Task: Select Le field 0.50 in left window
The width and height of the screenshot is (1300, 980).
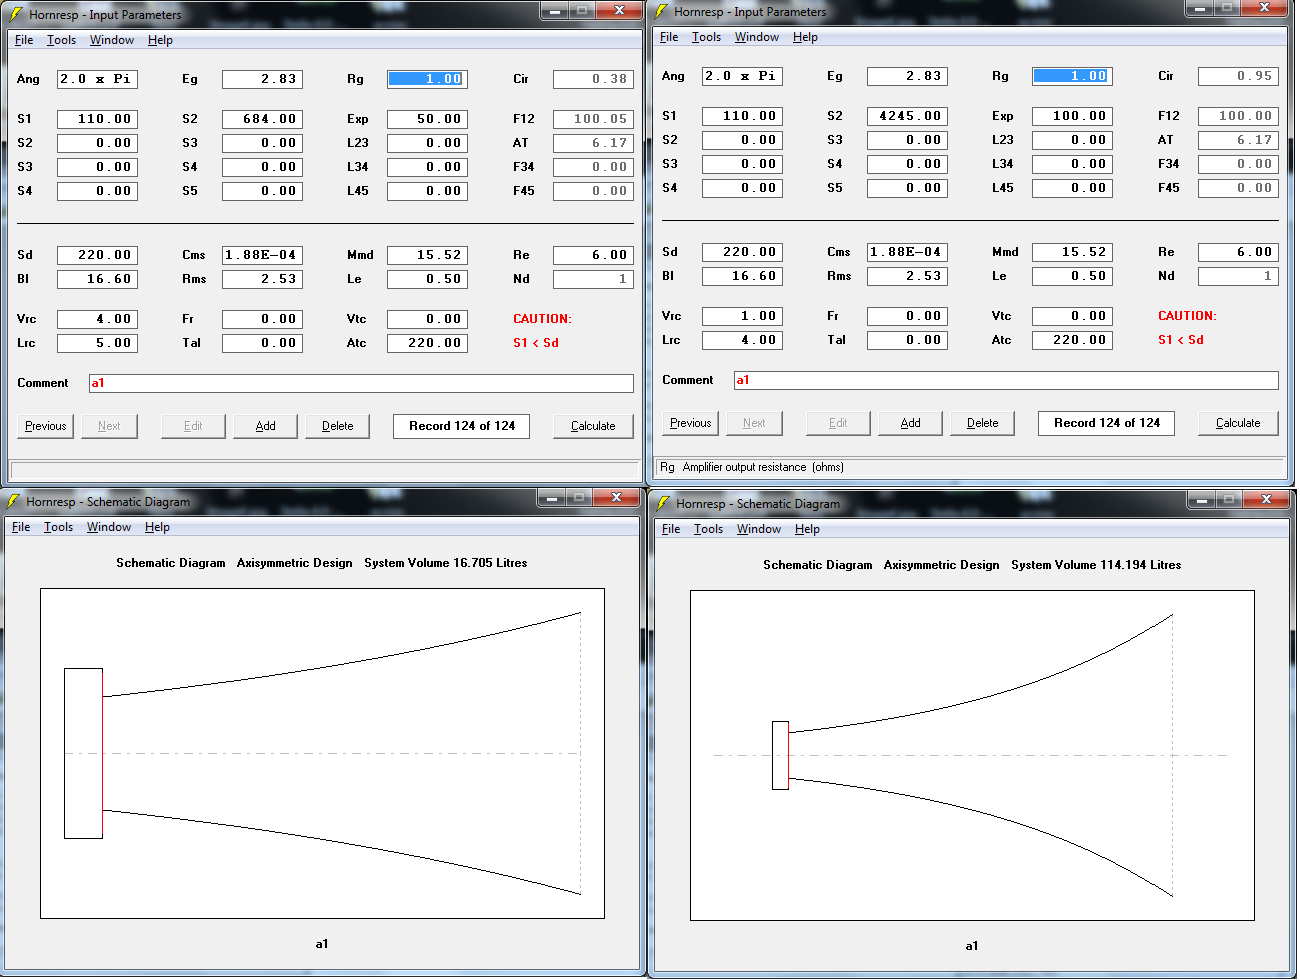Action: (427, 279)
